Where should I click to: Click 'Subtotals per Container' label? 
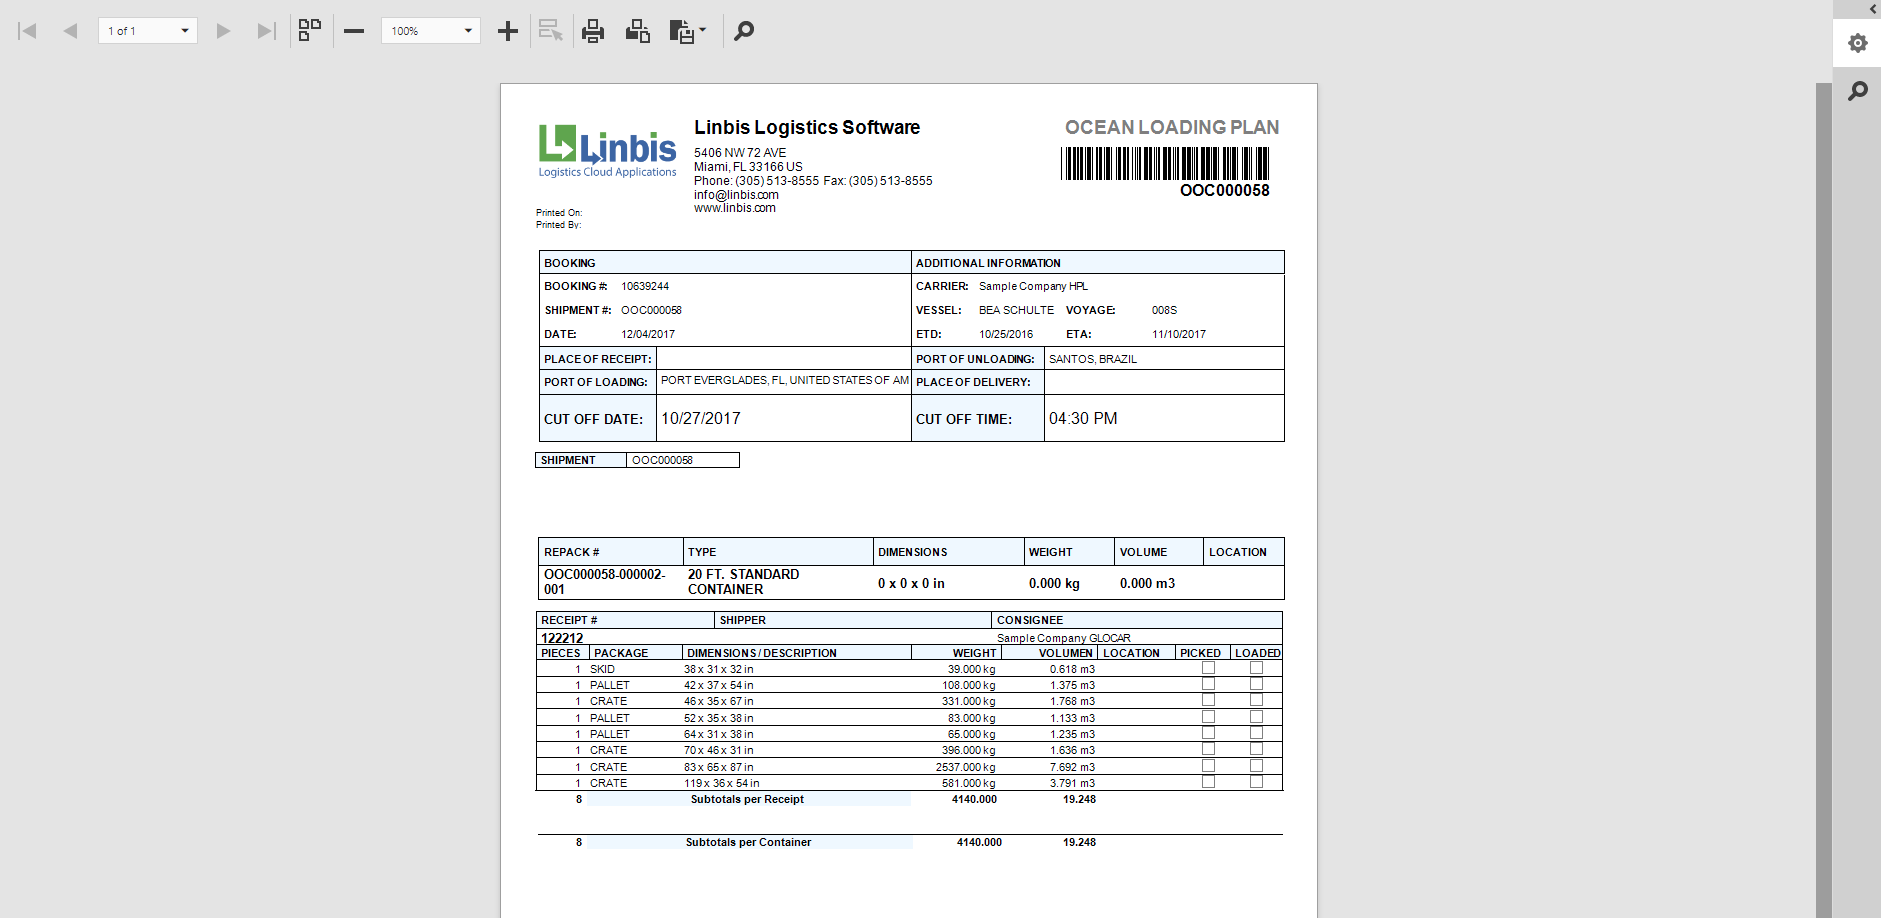tap(748, 842)
